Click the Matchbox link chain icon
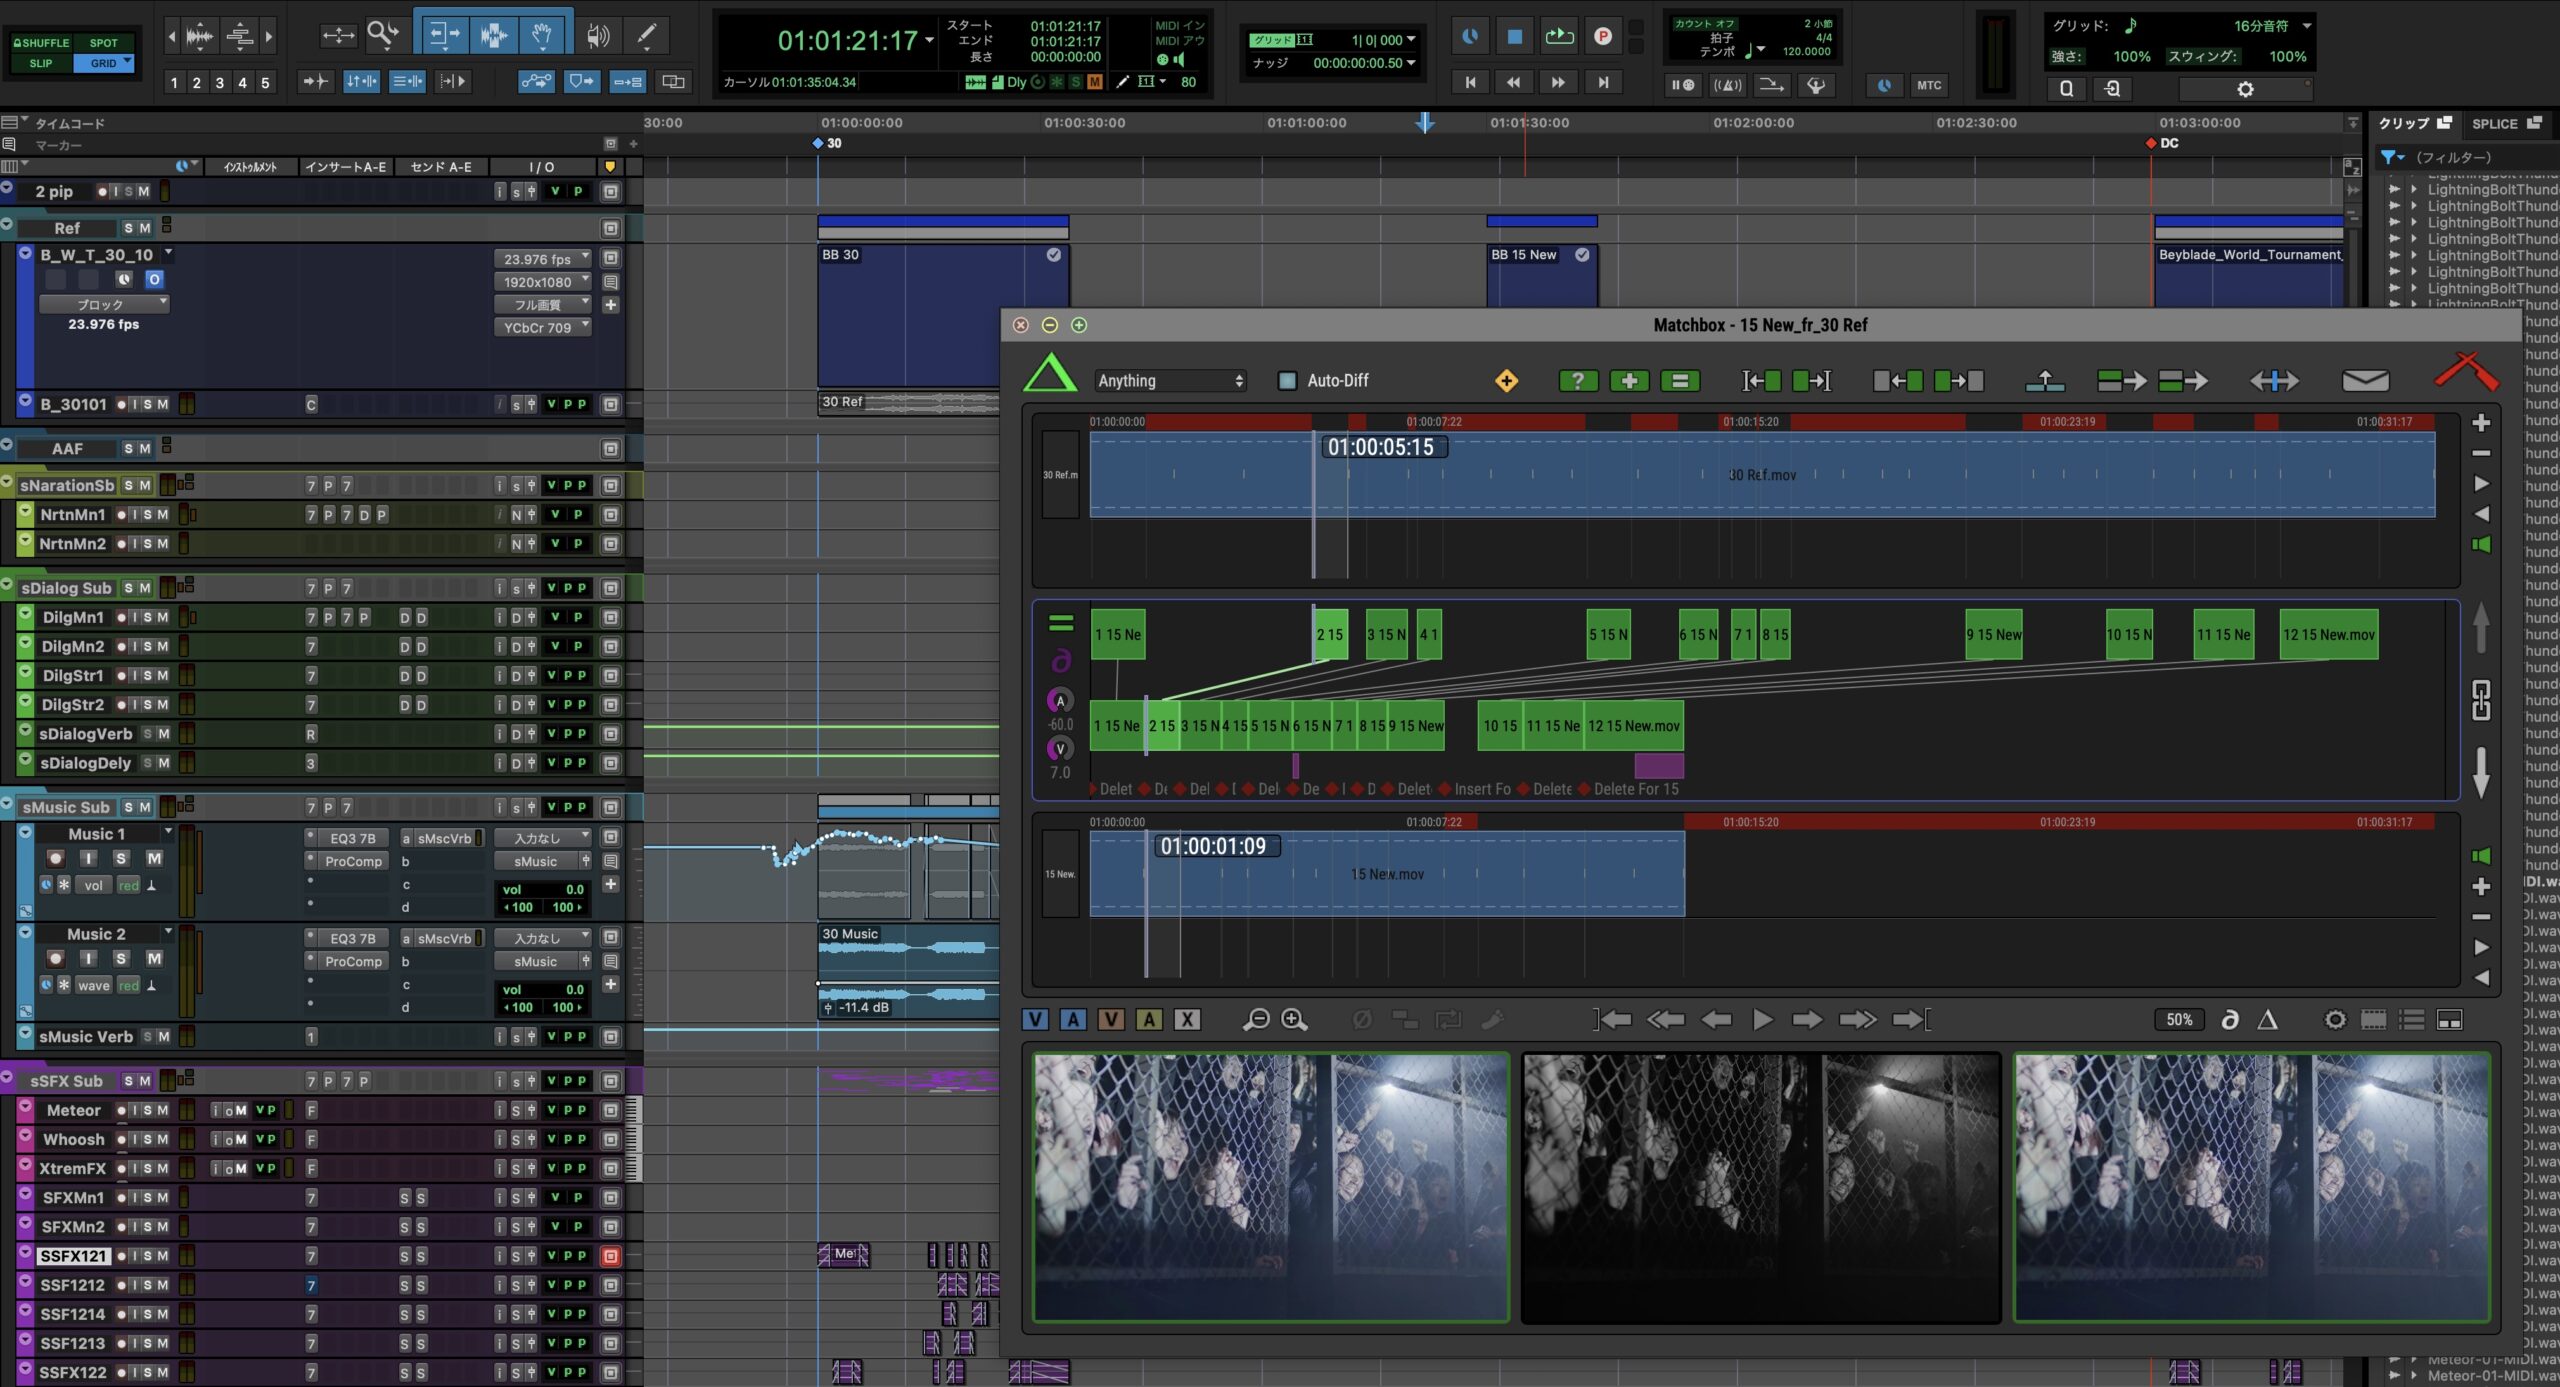The image size is (2560, 1387). click(2481, 700)
